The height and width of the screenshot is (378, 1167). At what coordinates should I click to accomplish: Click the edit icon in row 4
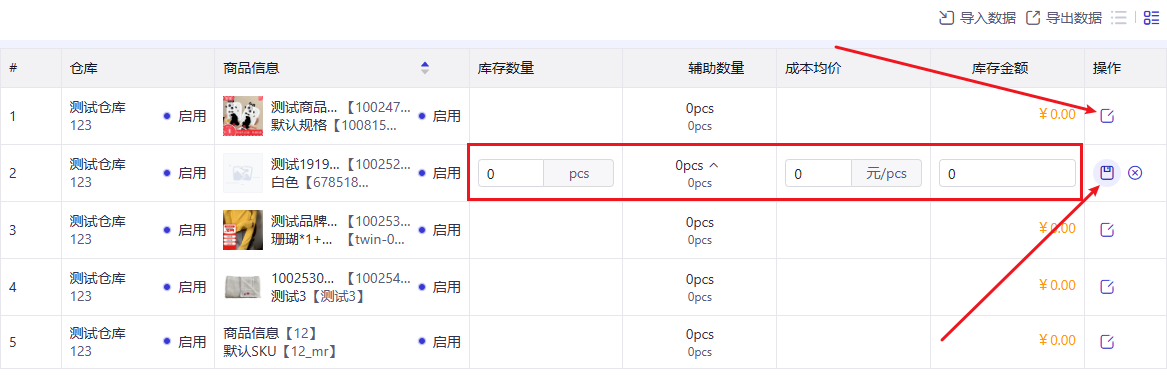(x=1107, y=286)
